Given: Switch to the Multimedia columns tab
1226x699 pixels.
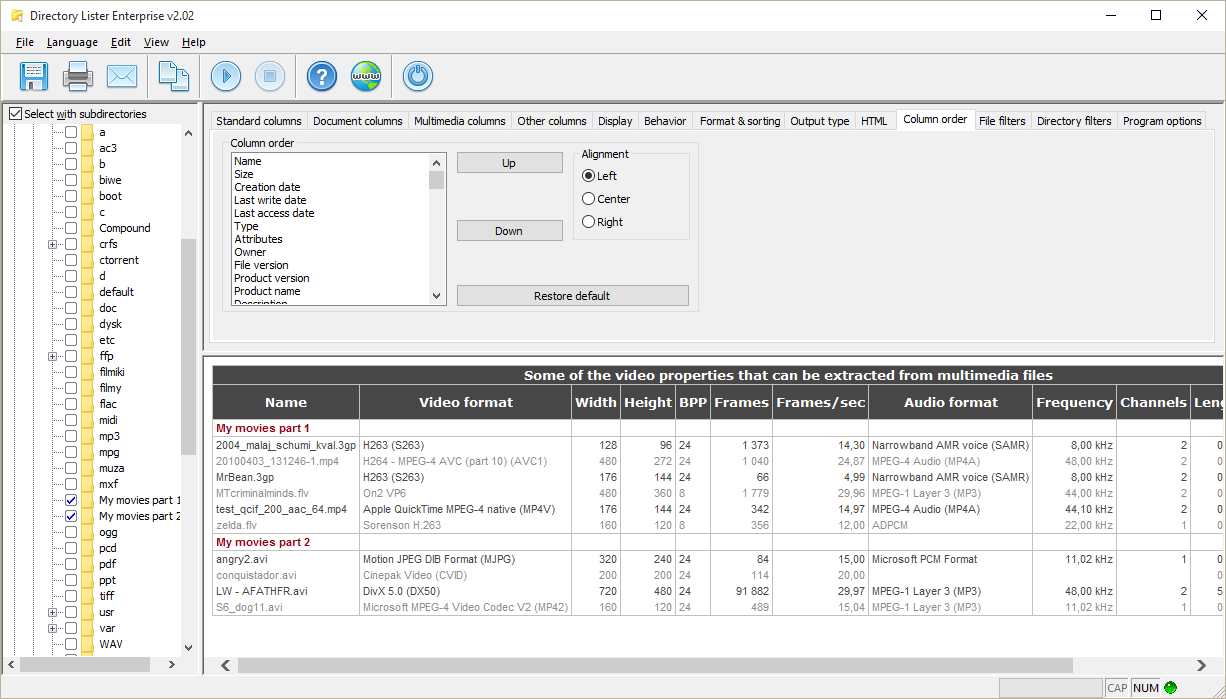Looking at the screenshot, I should point(459,121).
